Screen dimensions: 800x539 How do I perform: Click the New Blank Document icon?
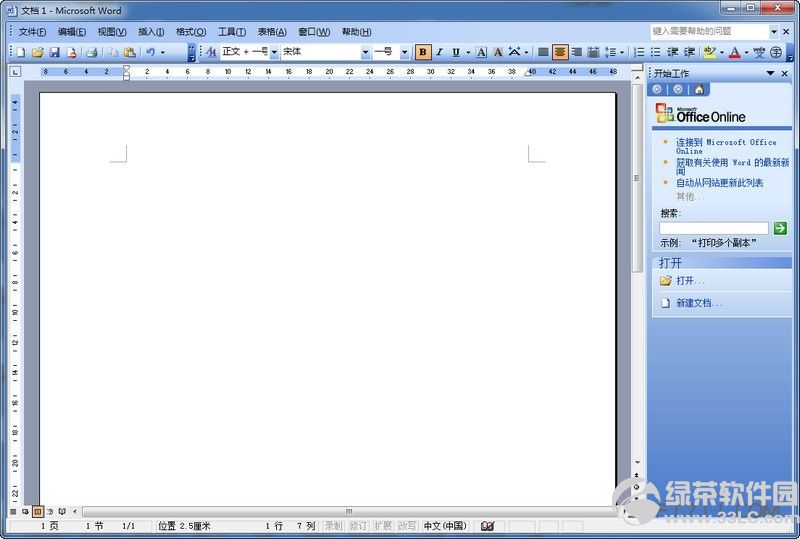tap(21, 52)
